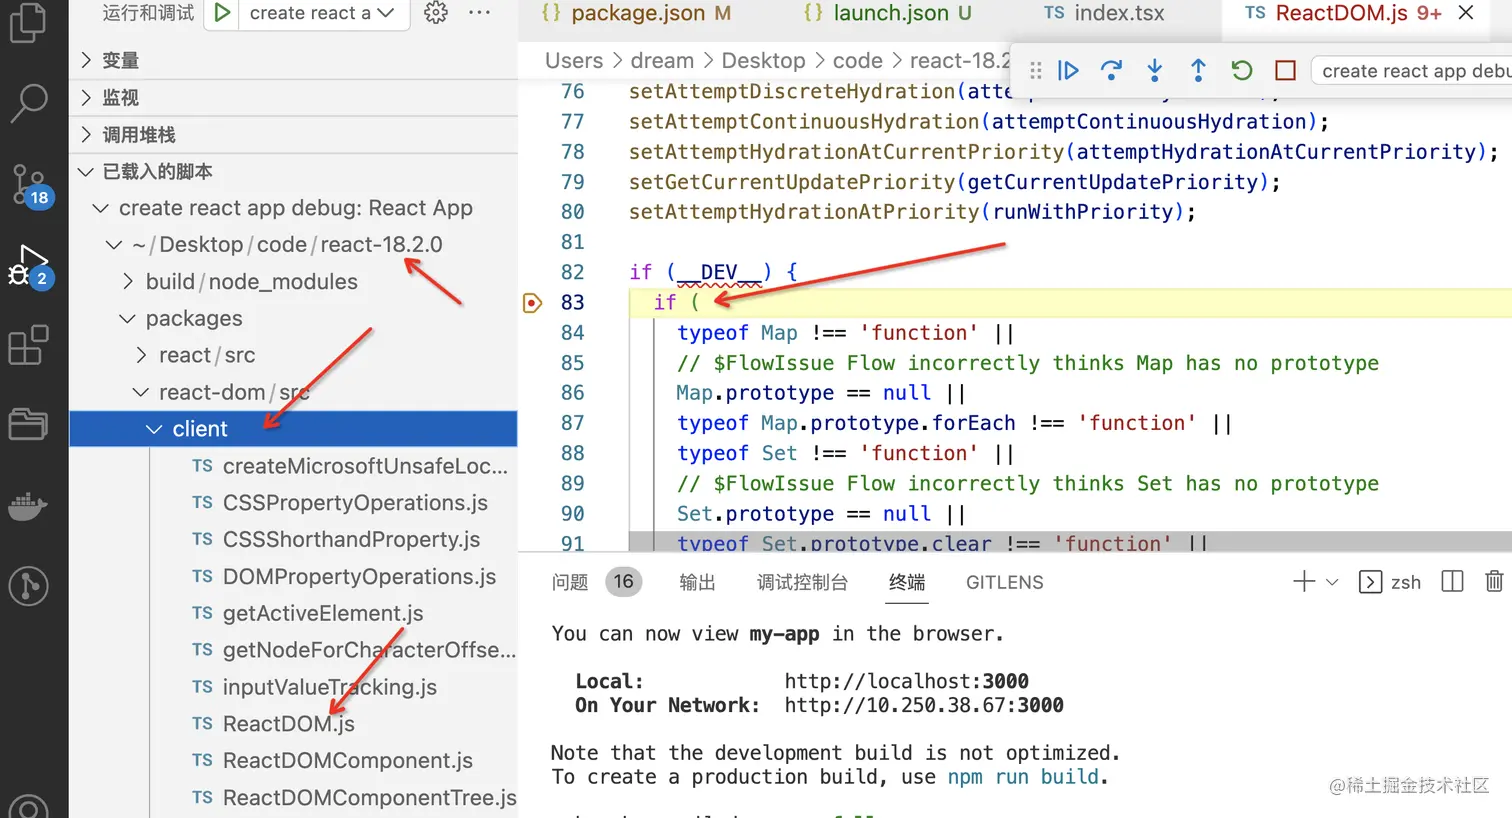
Task: Open the new terminal profile dropdown arrow
Action: 1332,582
